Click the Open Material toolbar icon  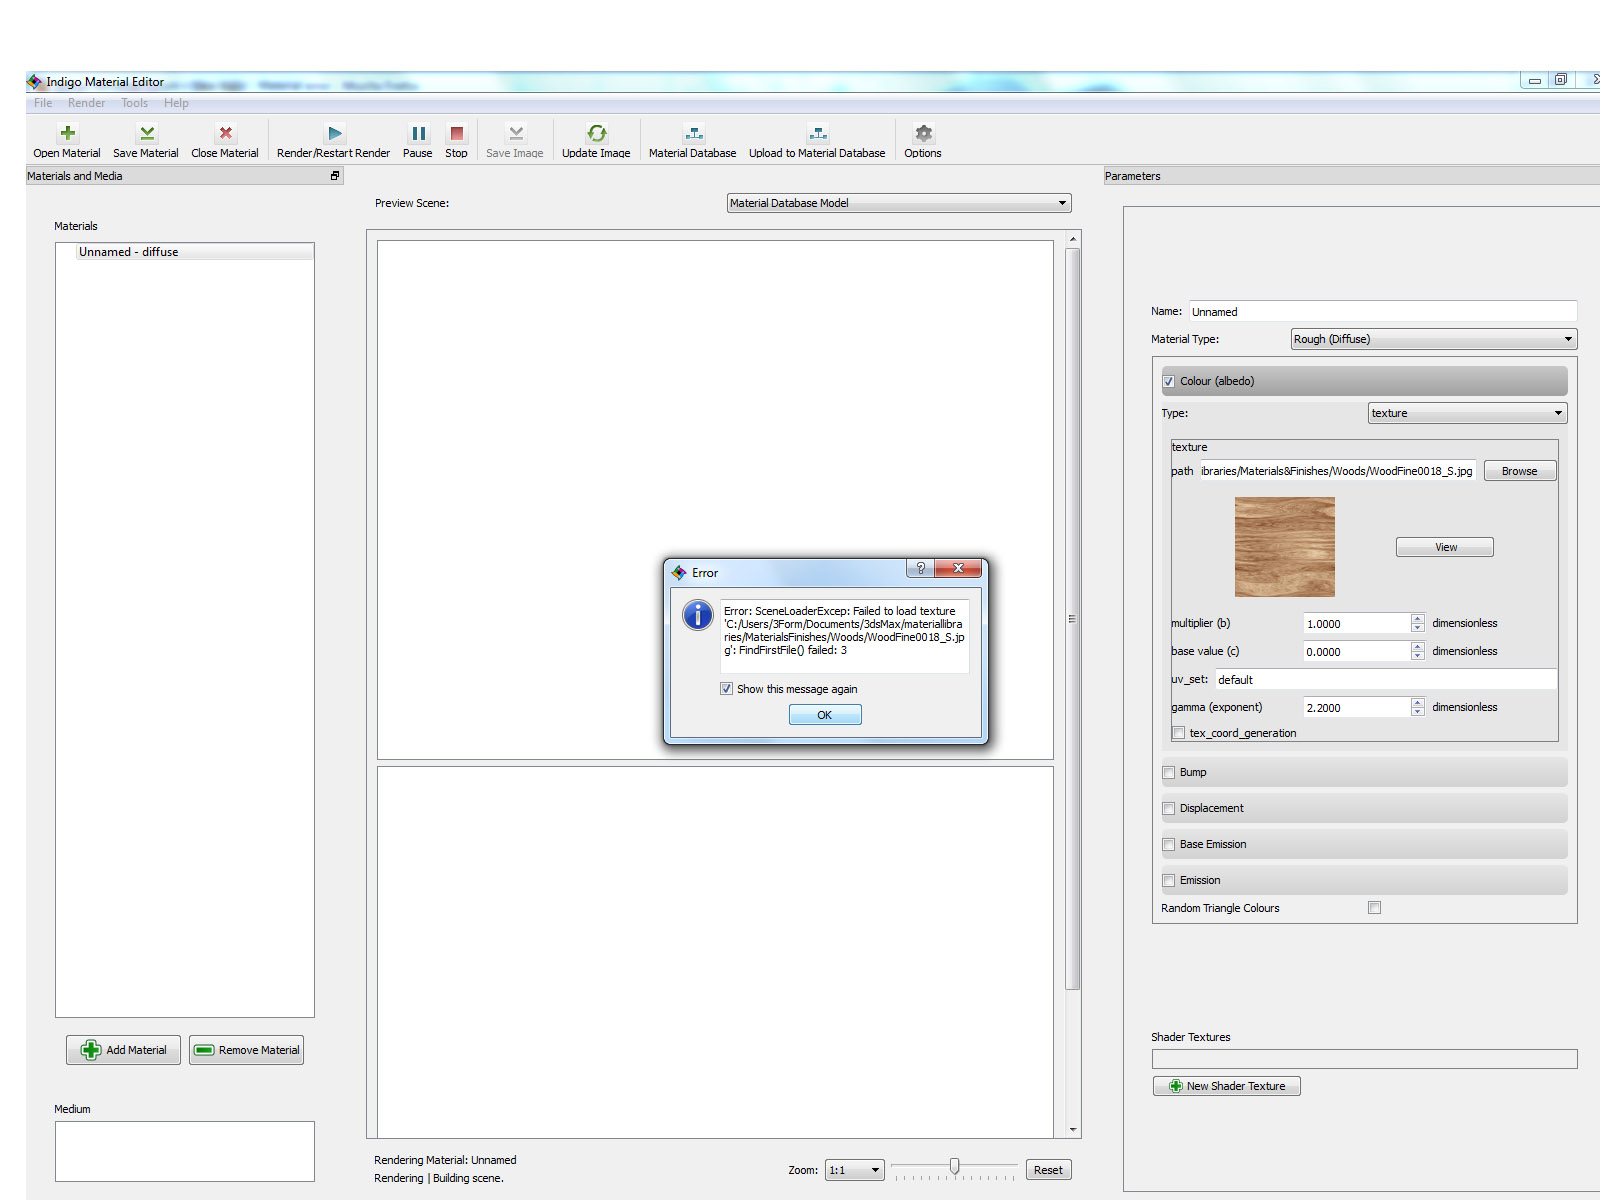point(67,134)
